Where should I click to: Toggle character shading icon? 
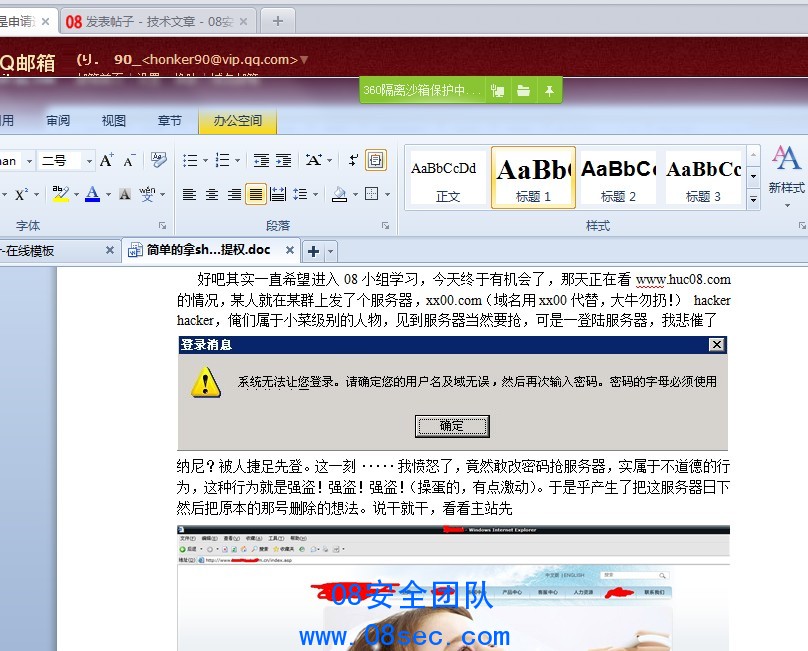tap(125, 194)
